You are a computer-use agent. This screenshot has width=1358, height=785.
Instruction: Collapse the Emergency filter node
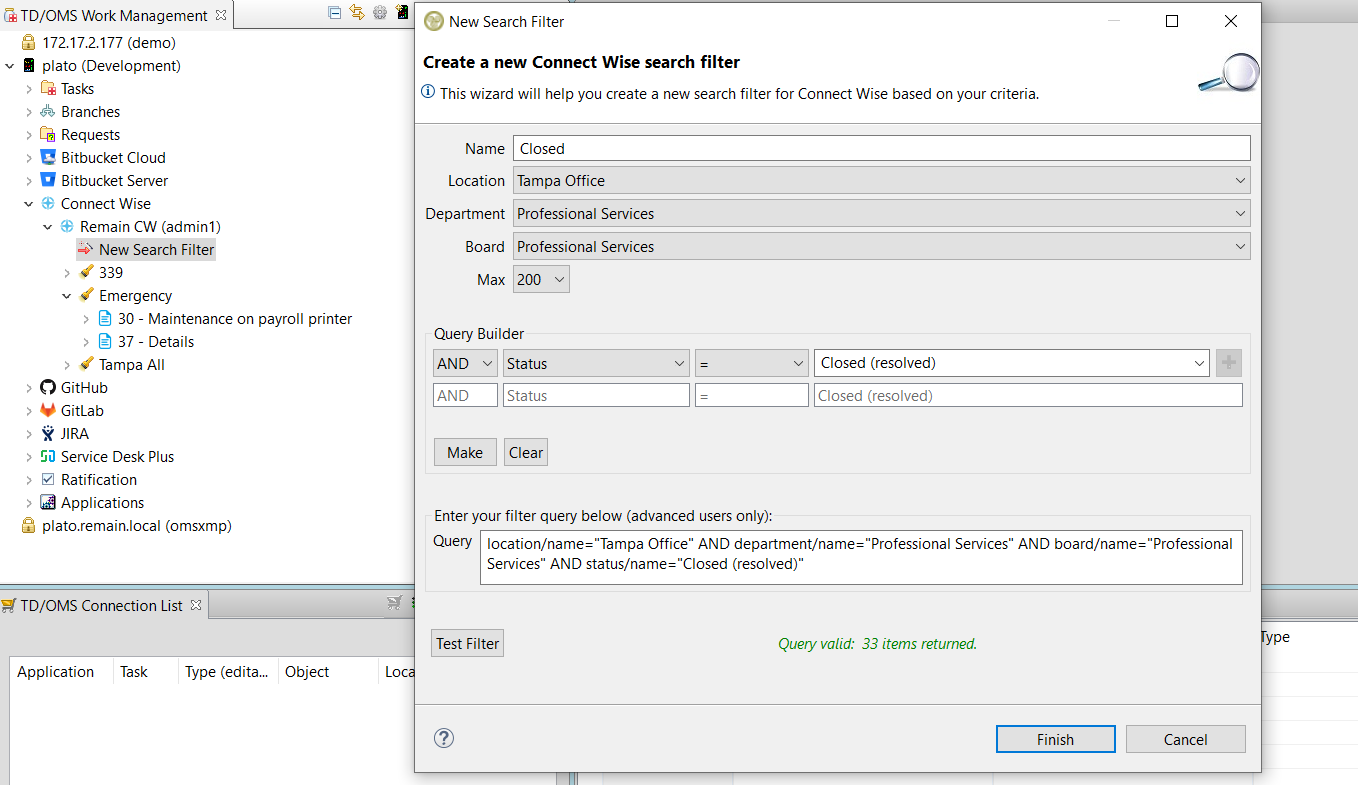67,296
